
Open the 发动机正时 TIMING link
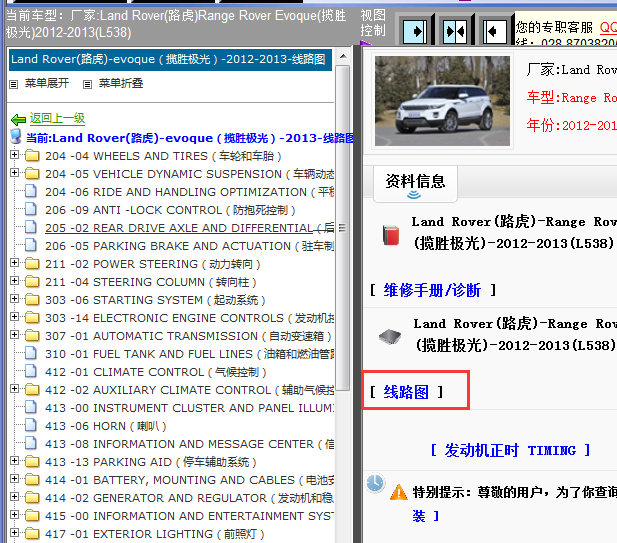tap(510, 450)
